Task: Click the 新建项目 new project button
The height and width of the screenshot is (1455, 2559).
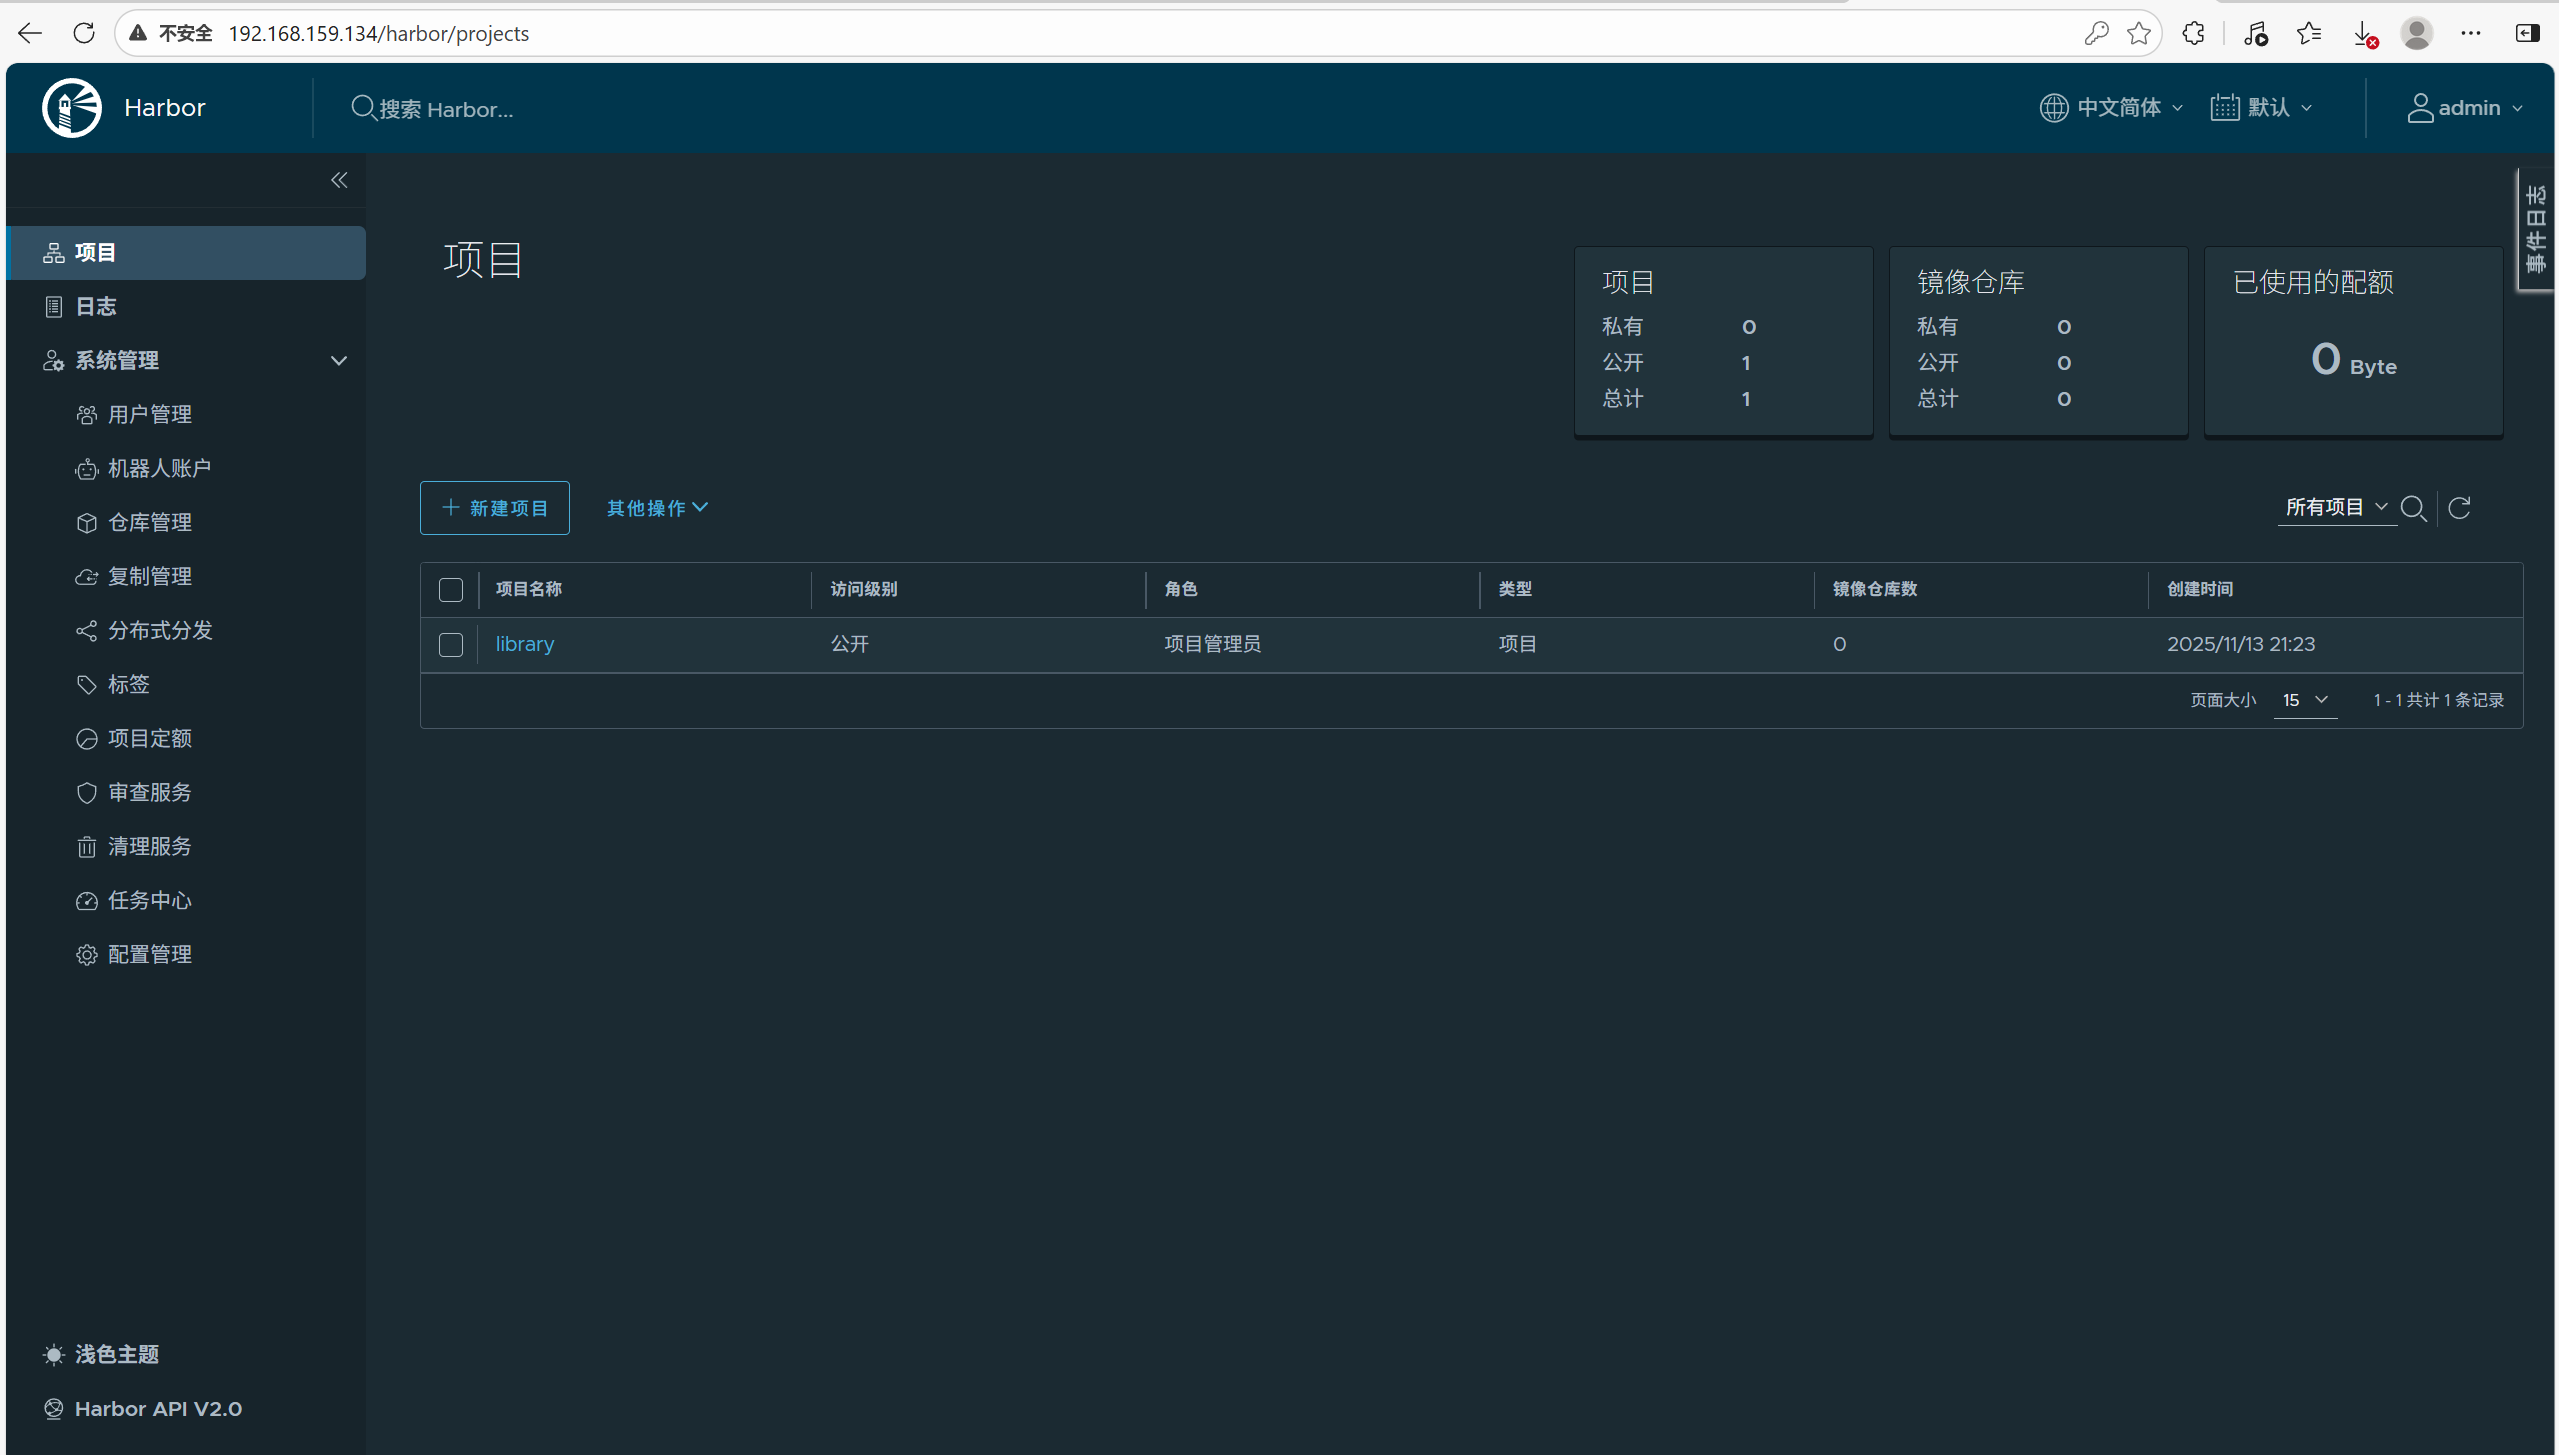Action: tap(494, 508)
